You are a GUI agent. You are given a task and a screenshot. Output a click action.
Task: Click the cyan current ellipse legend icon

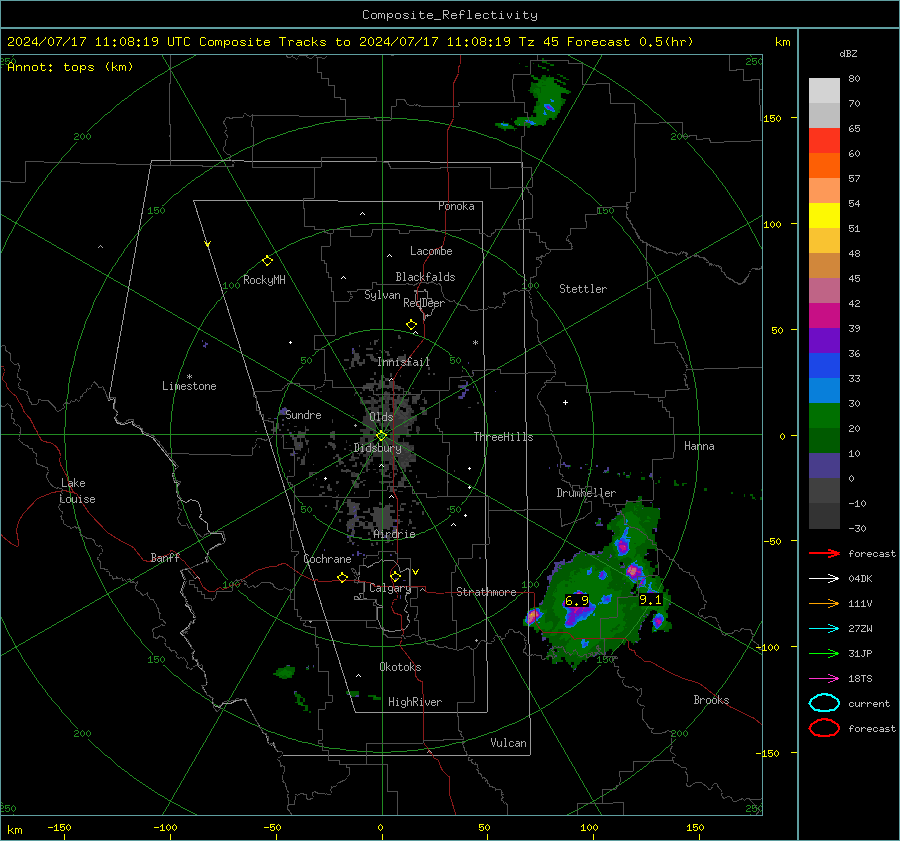pos(824,703)
